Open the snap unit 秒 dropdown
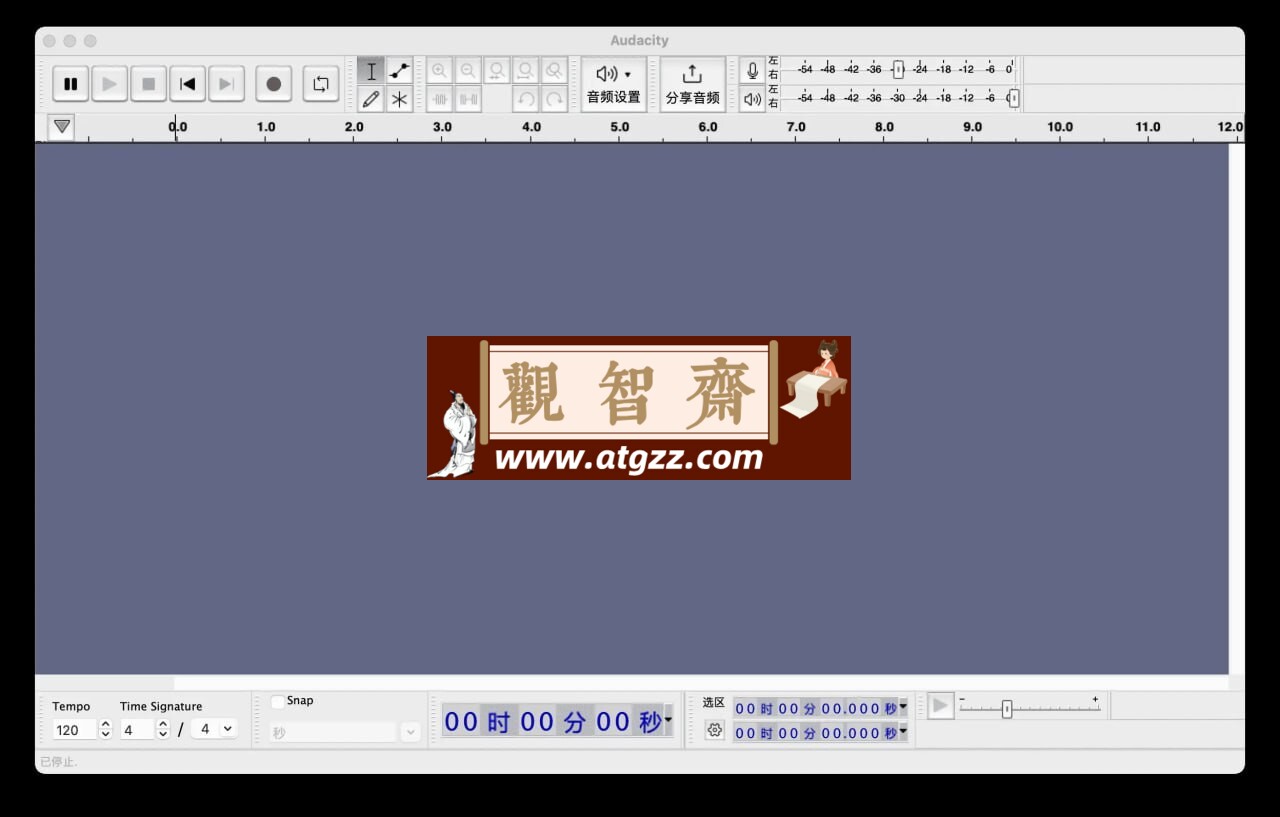The image size is (1280, 817). [343, 733]
